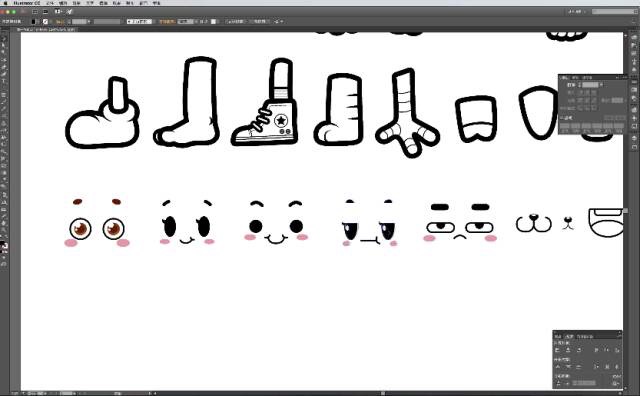This screenshot has width=640, height=396.
Task: Click horizontal align center icon in Align panel
Action: tap(568, 350)
